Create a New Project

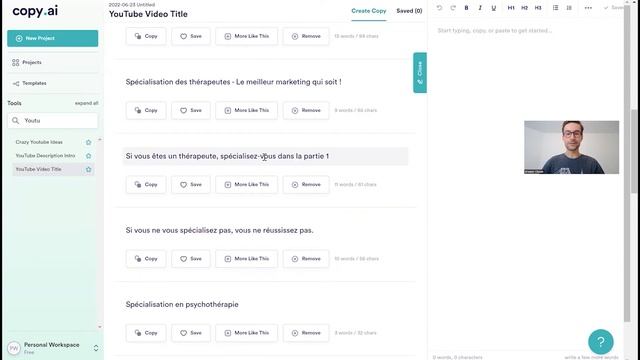[x=53, y=38]
